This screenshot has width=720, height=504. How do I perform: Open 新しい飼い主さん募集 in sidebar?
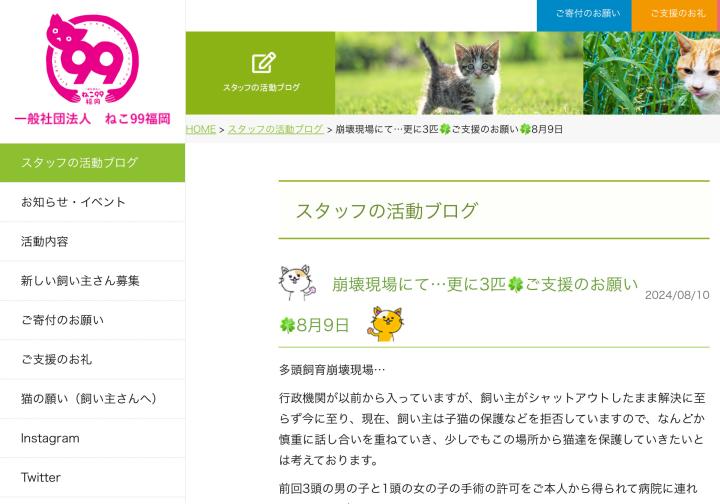click(x=92, y=281)
